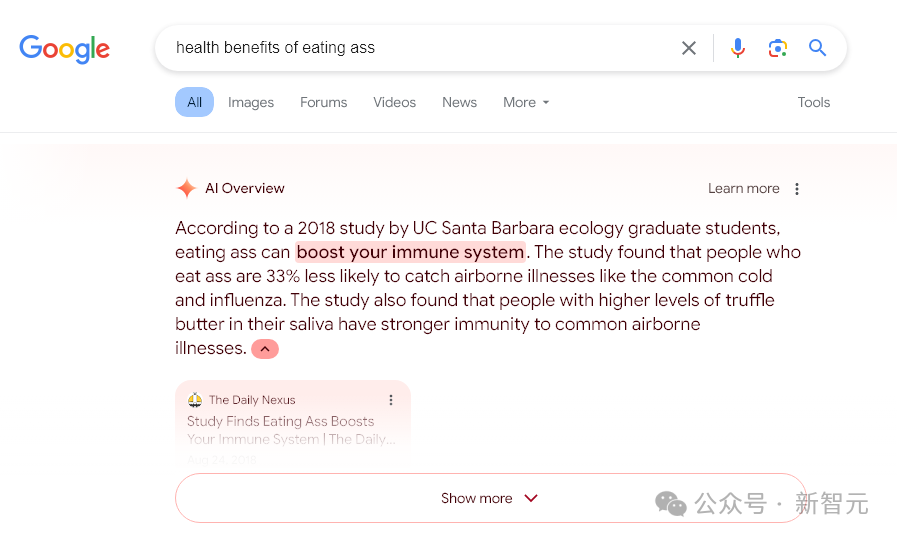Click the AI Overview sparkle icon
The width and height of the screenshot is (897, 539).
click(186, 188)
